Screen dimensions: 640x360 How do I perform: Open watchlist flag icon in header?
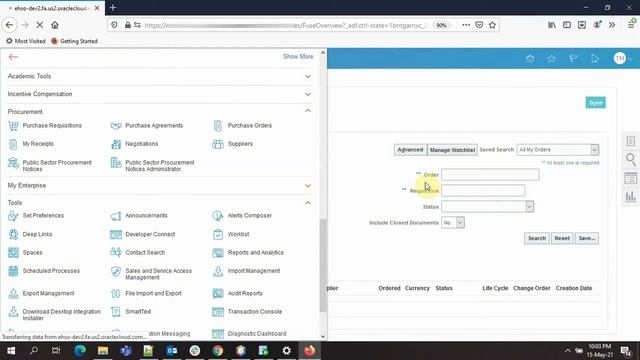point(573,59)
